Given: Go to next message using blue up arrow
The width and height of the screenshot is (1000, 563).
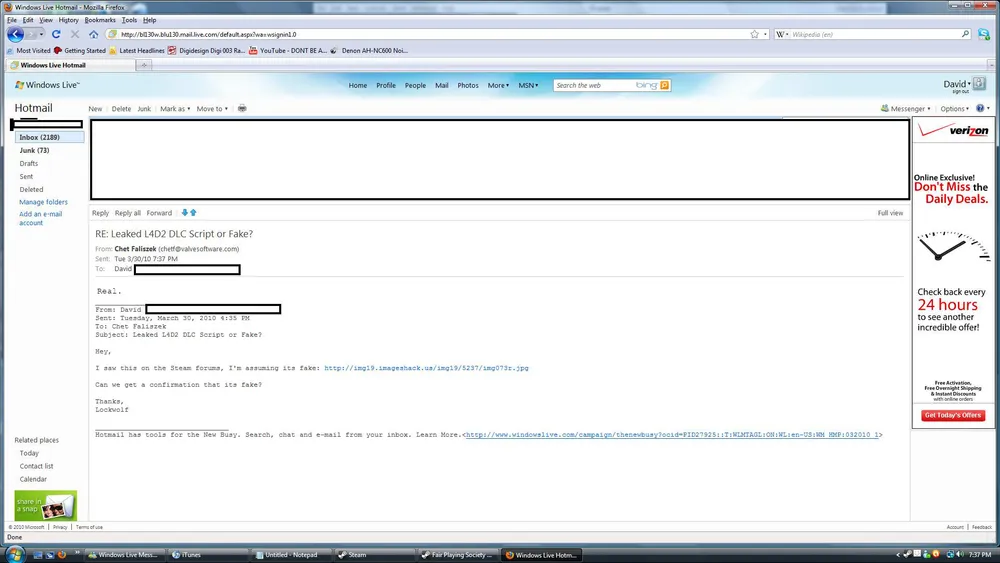Looking at the screenshot, I should (x=193, y=213).
